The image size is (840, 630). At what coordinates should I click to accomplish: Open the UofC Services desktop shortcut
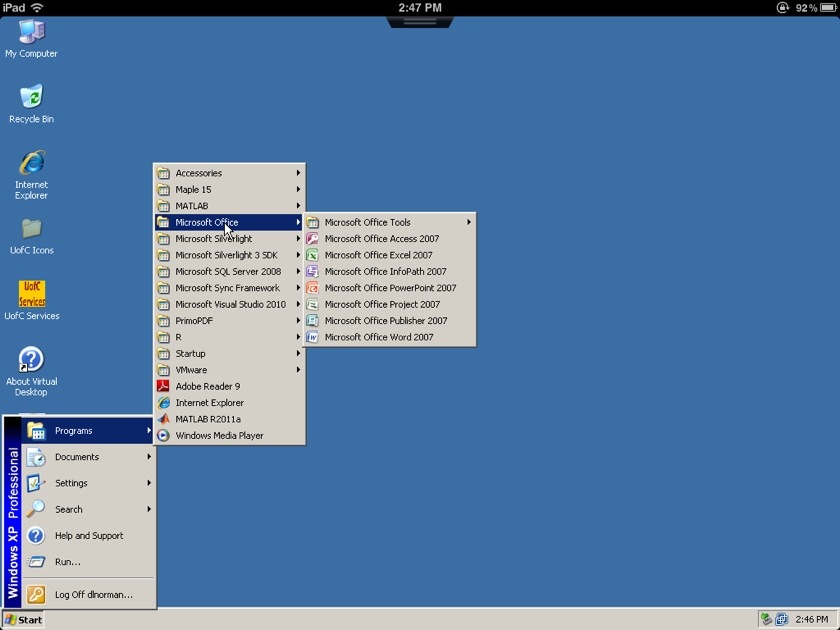click(31, 295)
